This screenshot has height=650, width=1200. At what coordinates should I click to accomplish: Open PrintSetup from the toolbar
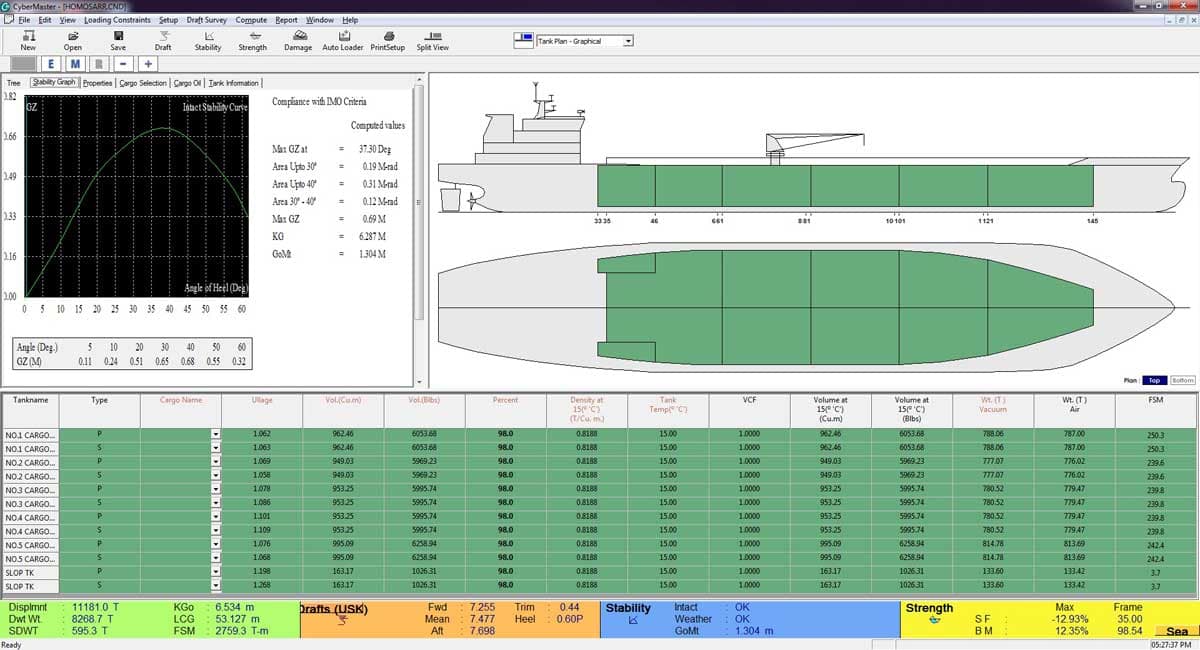tap(388, 40)
